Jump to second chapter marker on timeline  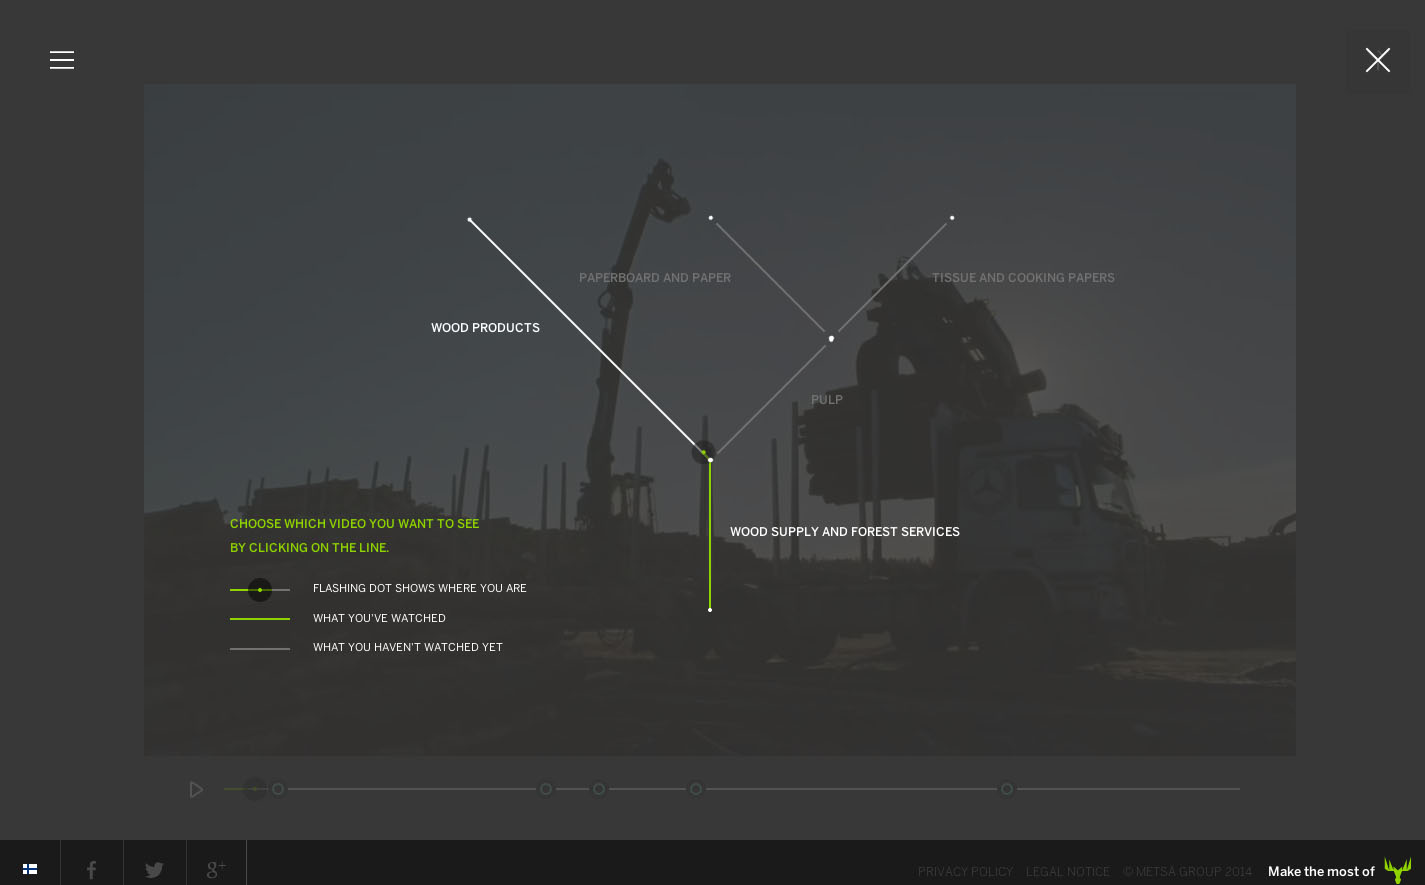[x=546, y=789]
